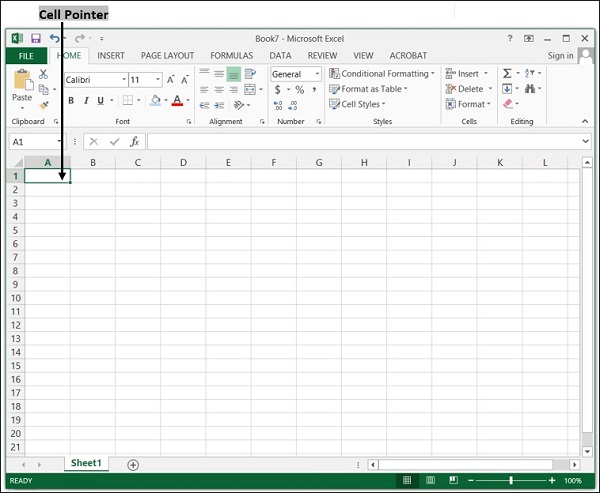Switch to the INSERT tab
The height and width of the screenshot is (493, 600).
point(111,56)
